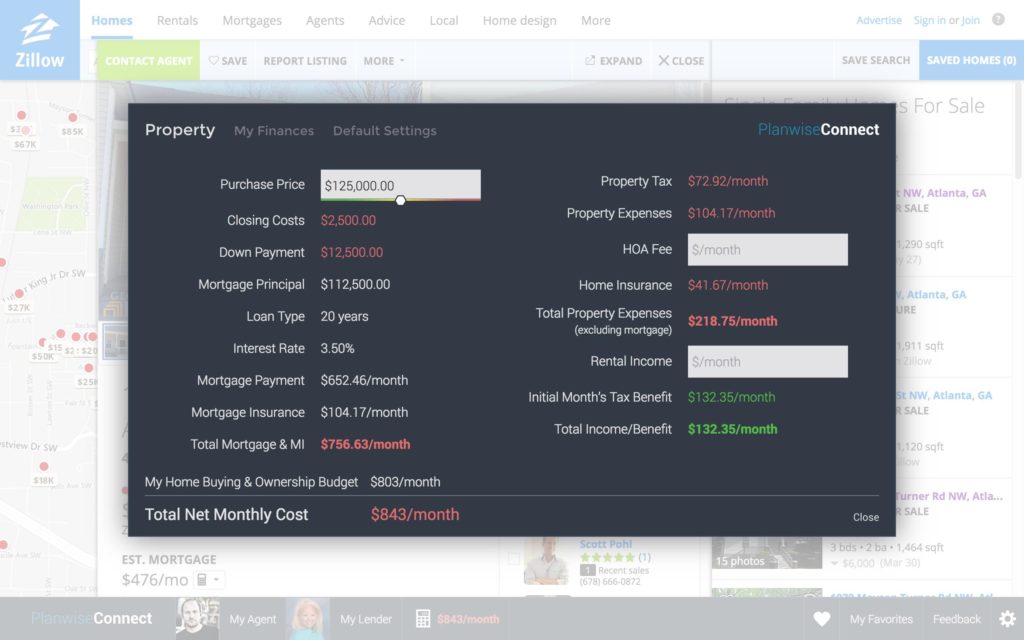Image resolution: width=1024 pixels, height=640 pixels.
Task: Click the Purchase Price input field
Action: (400, 185)
